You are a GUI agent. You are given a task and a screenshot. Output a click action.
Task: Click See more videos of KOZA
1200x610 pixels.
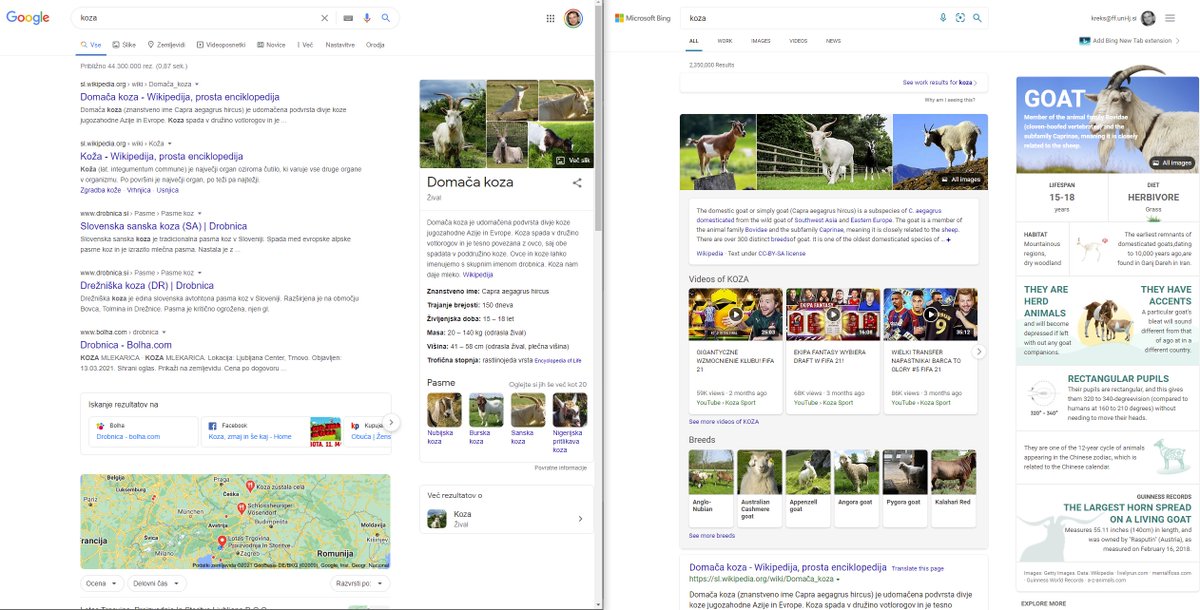tap(724, 421)
